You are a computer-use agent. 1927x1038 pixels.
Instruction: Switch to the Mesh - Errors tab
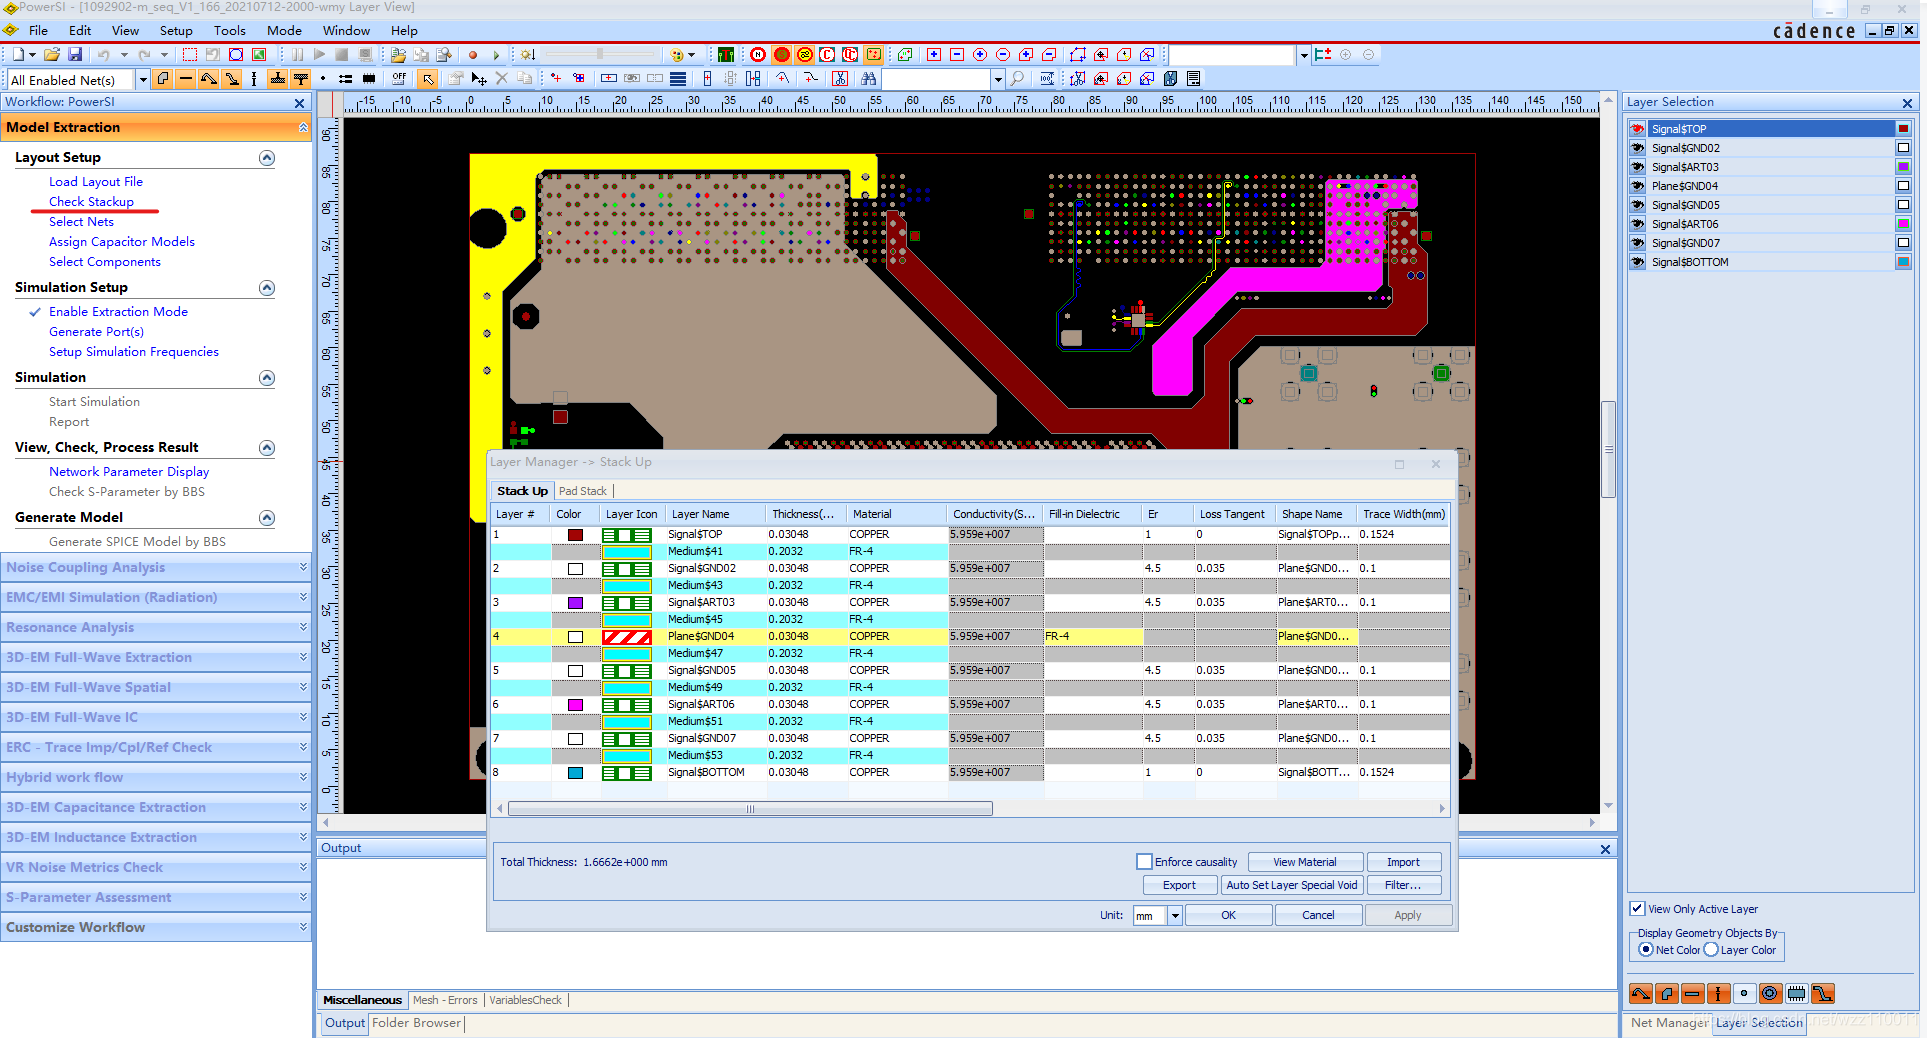445,1000
